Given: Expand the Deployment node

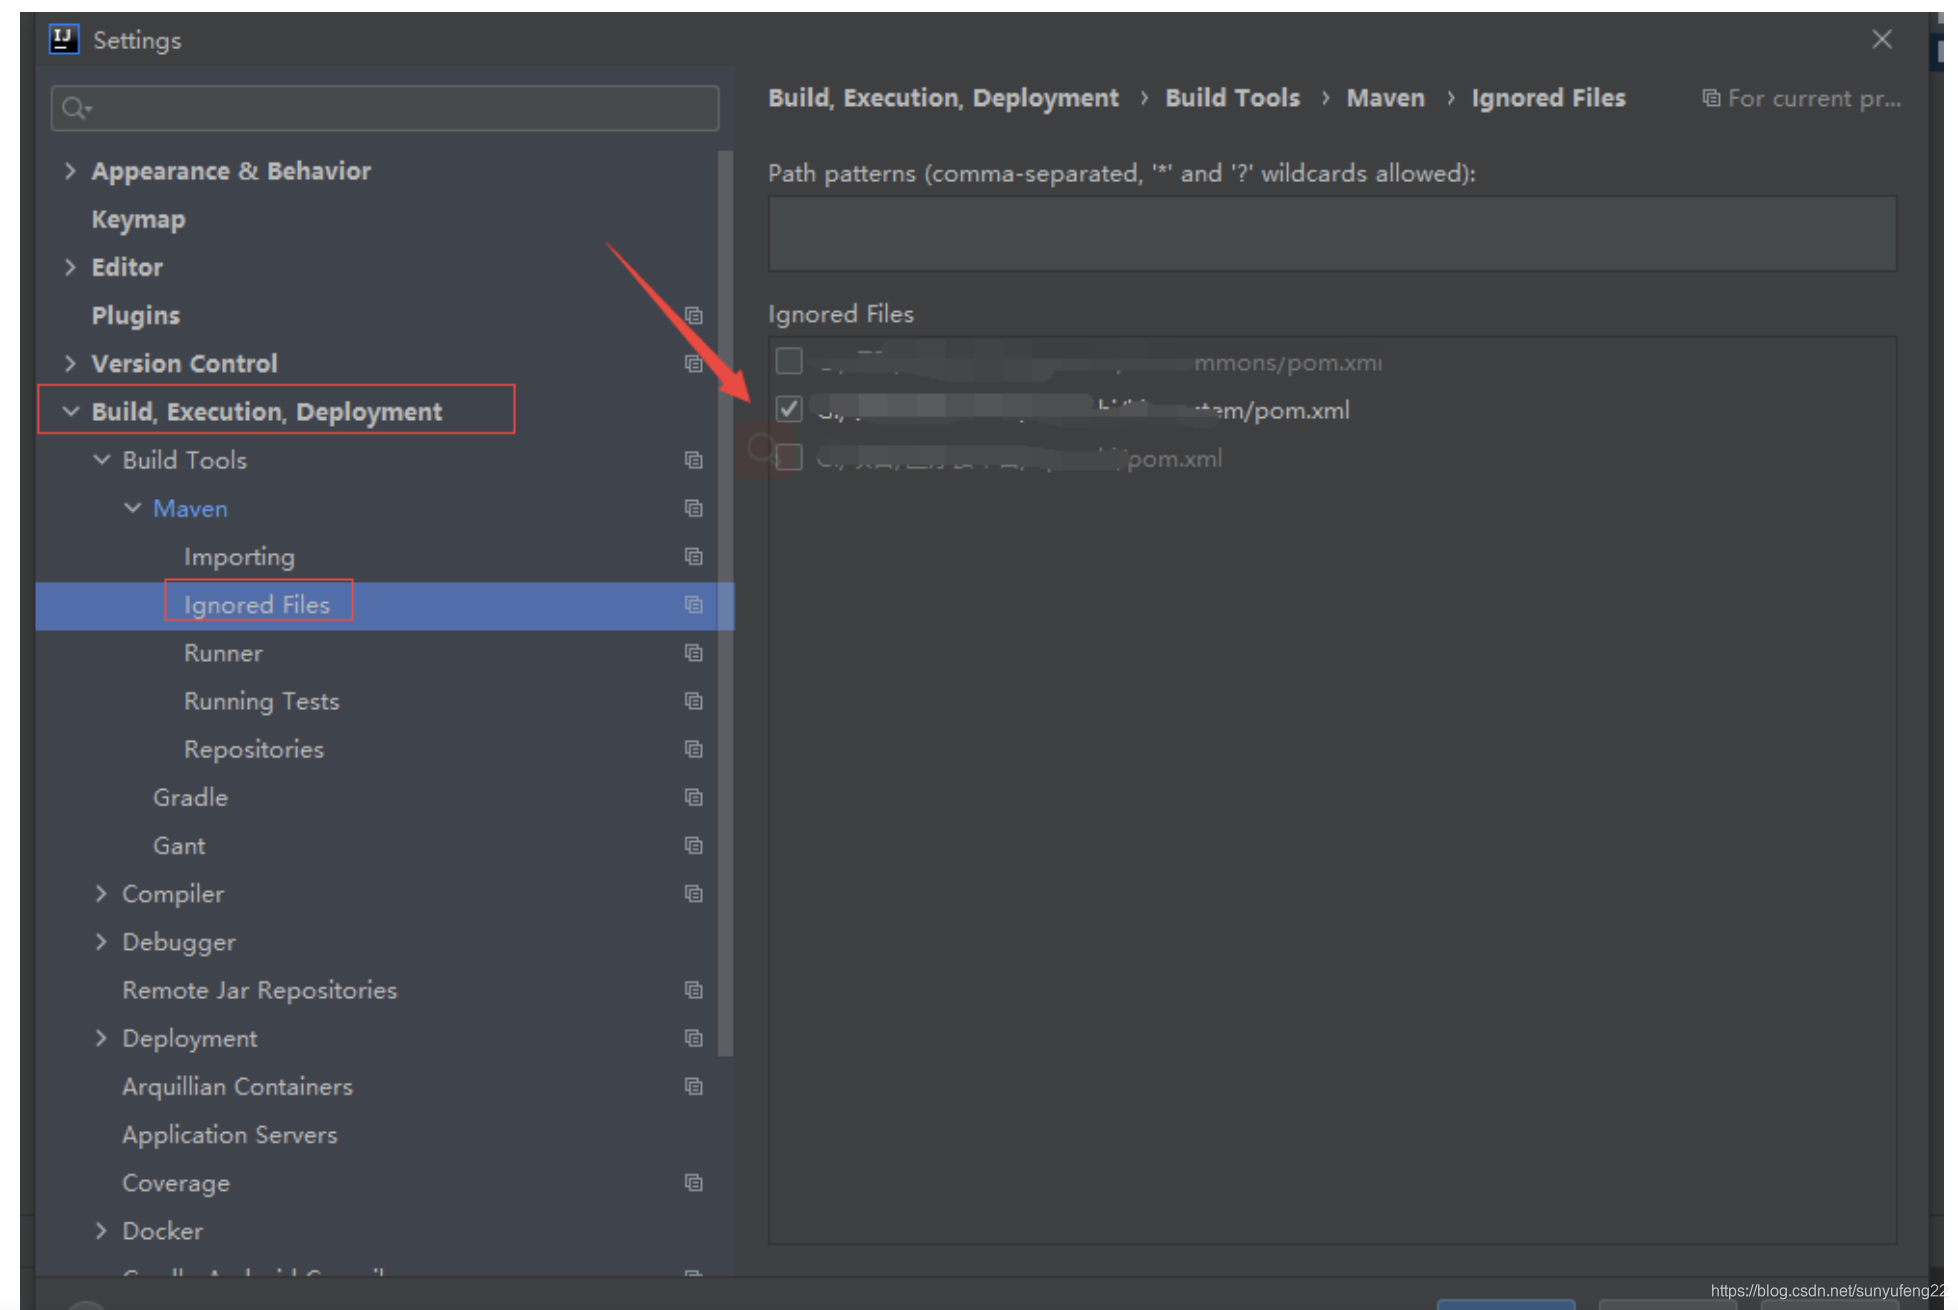Looking at the screenshot, I should point(101,1038).
